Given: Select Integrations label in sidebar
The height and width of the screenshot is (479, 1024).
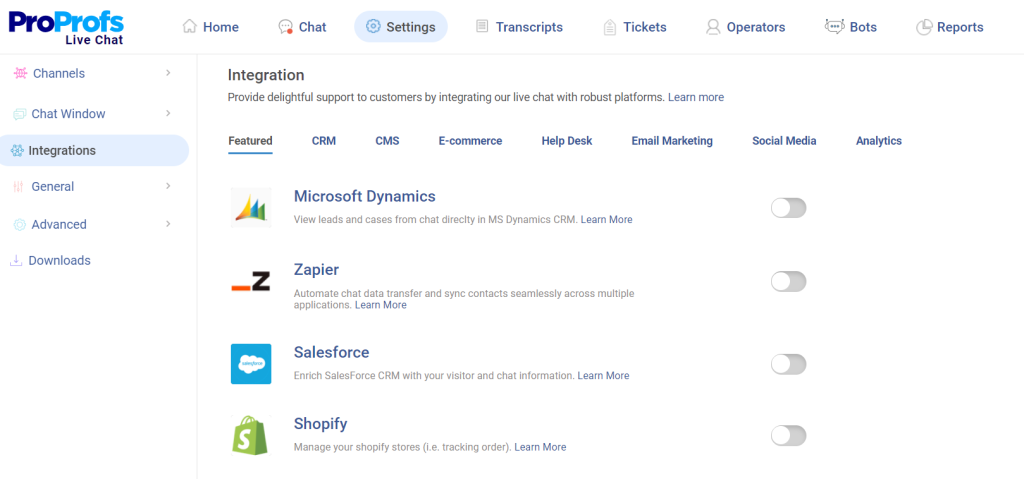Looking at the screenshot, I should (62, 150).
